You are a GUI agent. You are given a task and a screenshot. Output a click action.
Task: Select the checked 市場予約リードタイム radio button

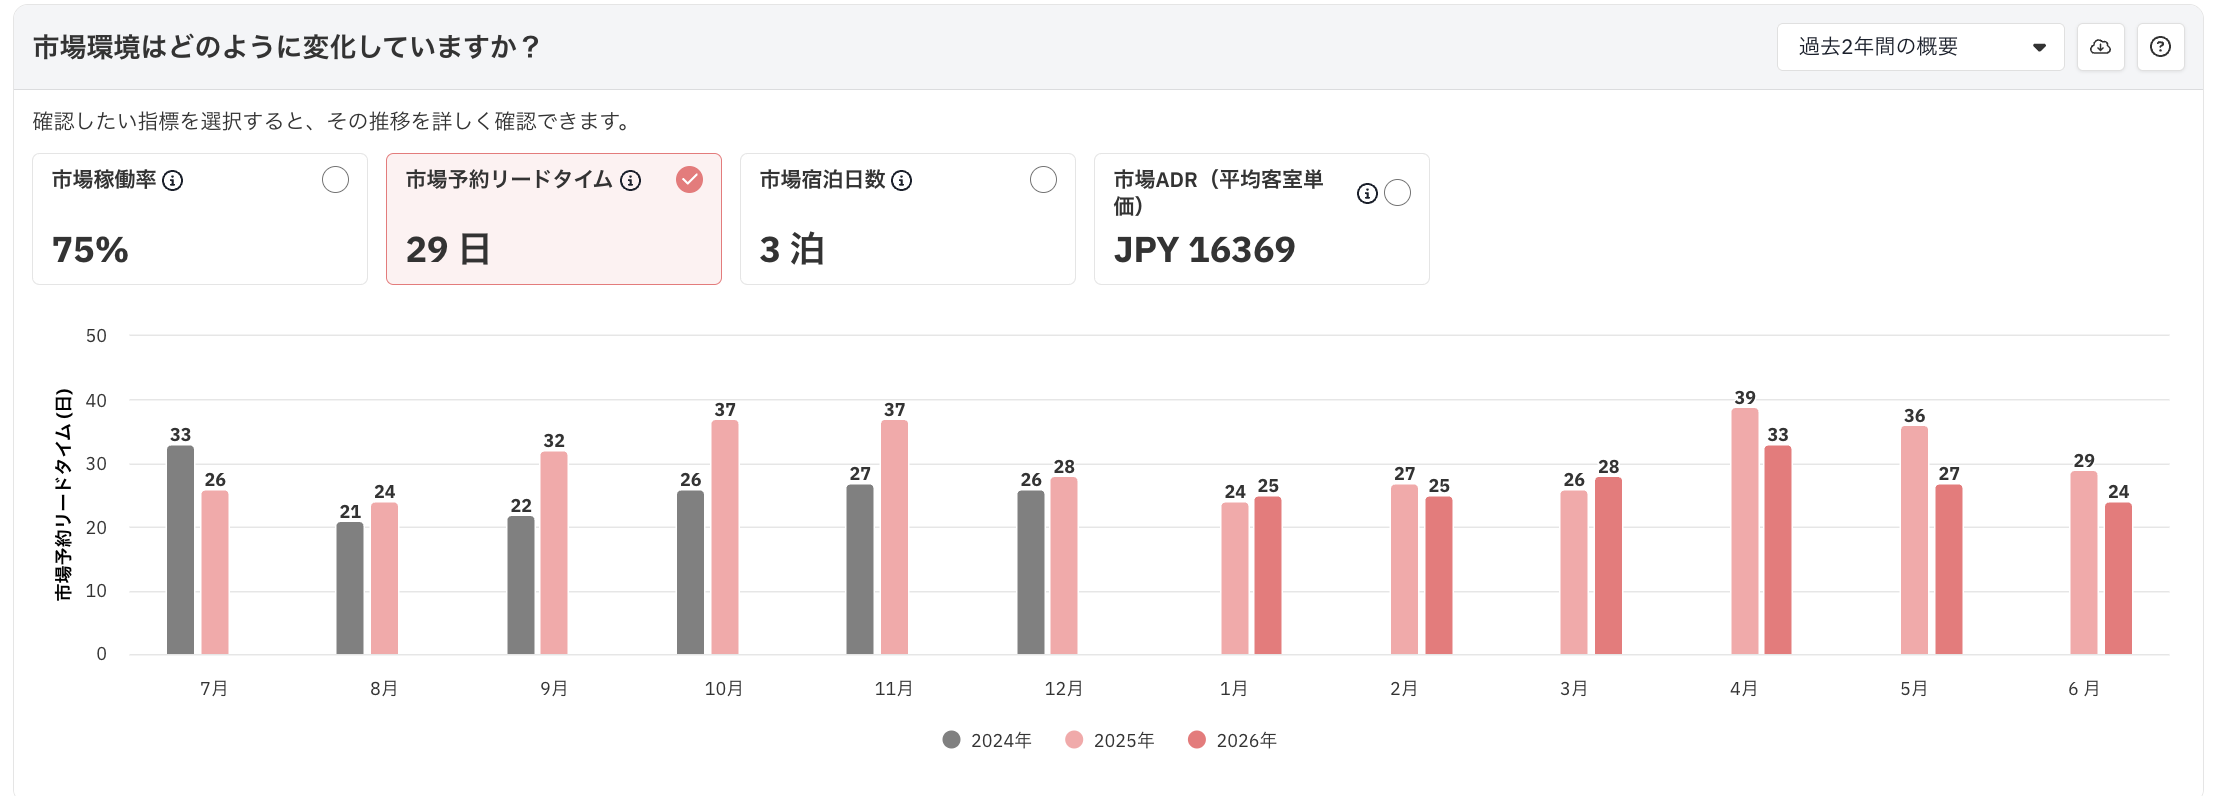[x=689, y=180]
